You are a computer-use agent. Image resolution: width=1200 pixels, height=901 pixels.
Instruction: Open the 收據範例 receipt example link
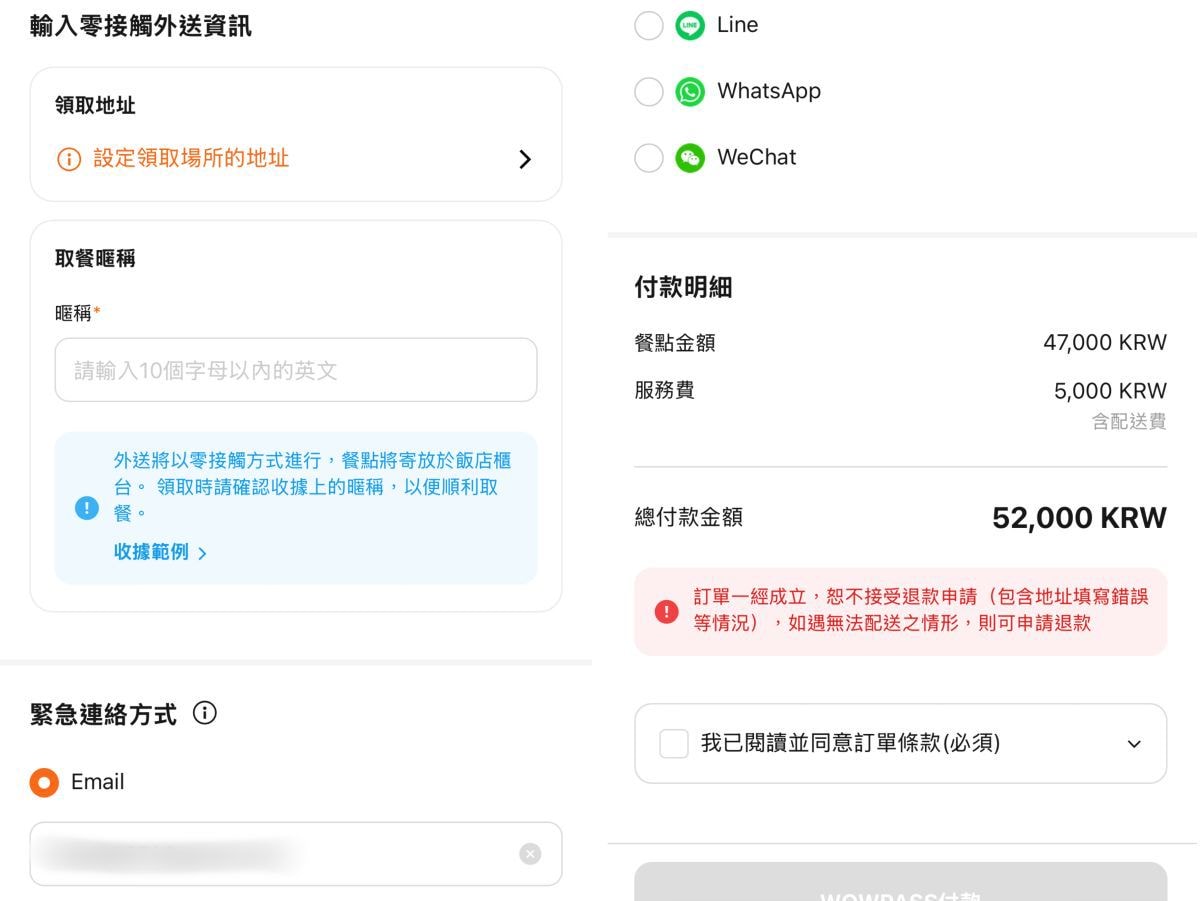point(161,552)
